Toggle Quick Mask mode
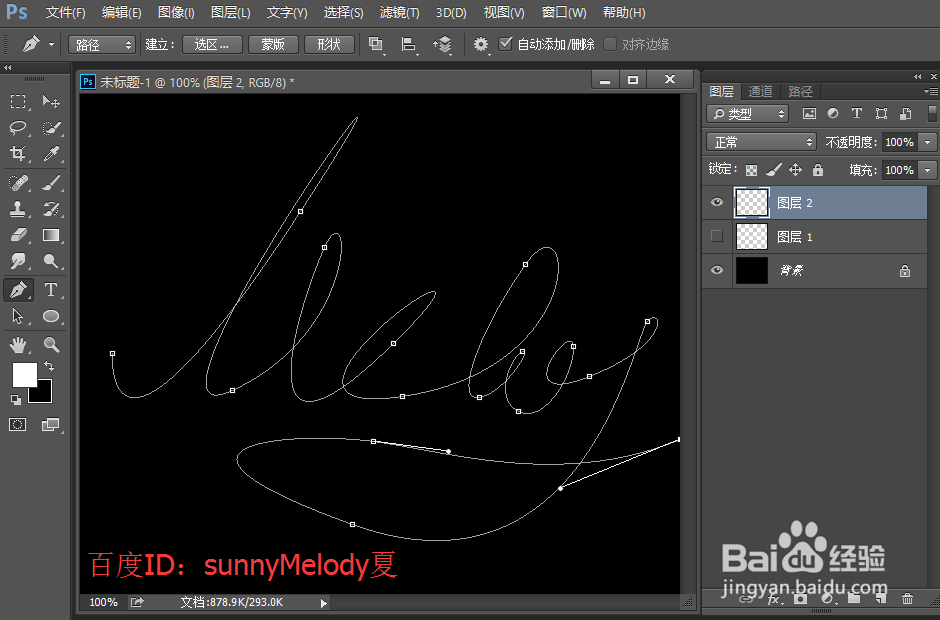This screenshot has width=940, height=620. pyautogui.click(x=17, y=425)
